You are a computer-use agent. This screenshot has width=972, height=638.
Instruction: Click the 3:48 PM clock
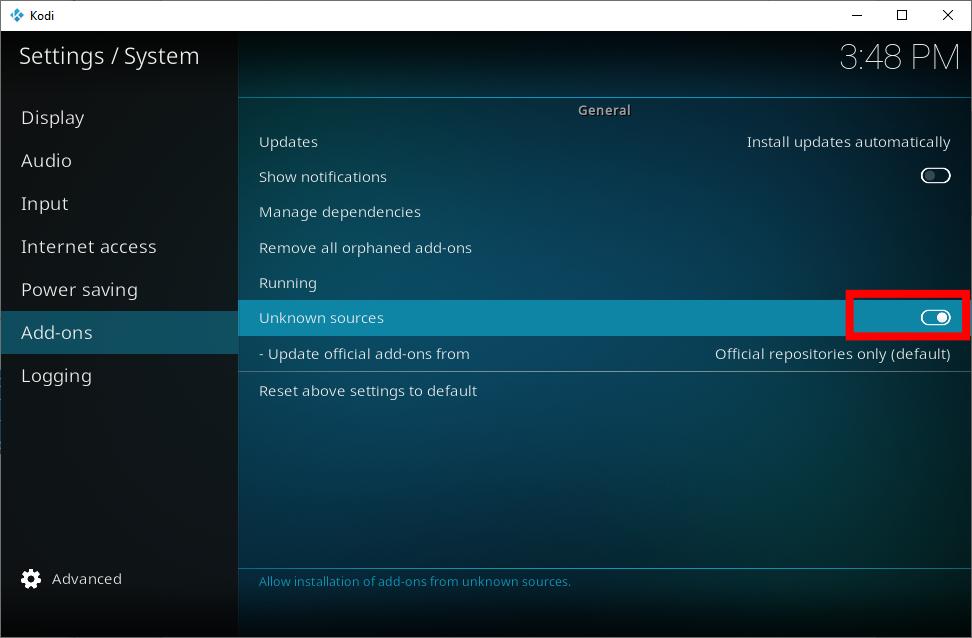click(899, 58)
